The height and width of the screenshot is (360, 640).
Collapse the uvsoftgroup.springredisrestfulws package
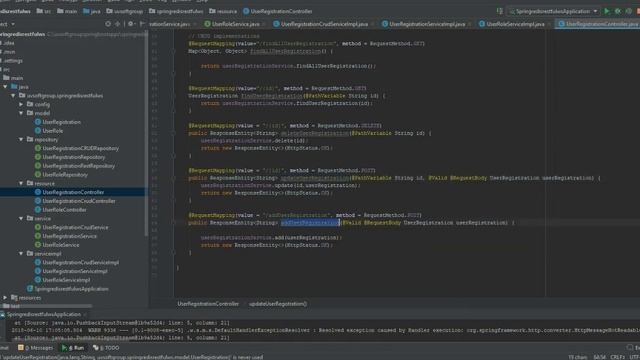(13, 96)
